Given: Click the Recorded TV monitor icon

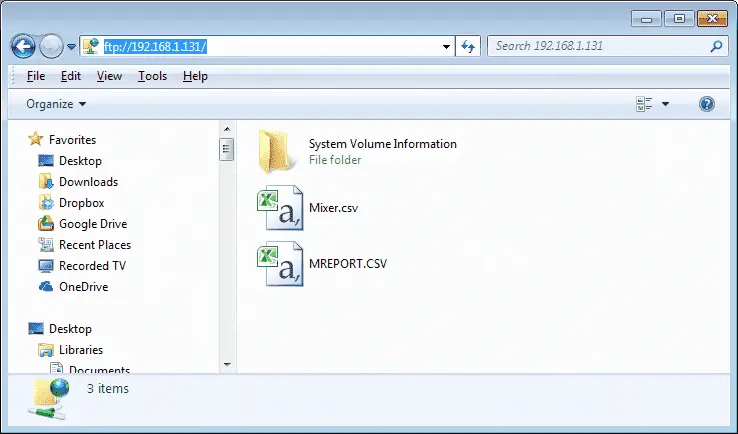Looking at the screenshot, I should click(46, 266).
